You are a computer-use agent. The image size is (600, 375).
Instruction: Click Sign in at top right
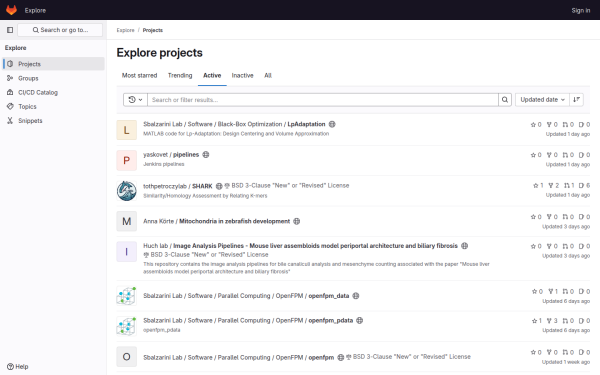coord(580,10)
